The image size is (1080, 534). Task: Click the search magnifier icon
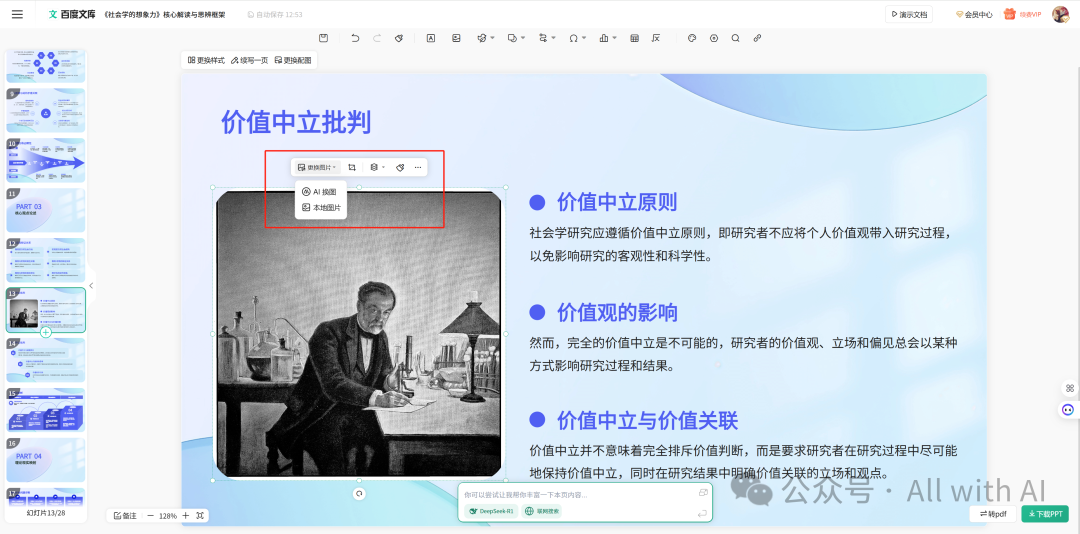coord(736,39)
